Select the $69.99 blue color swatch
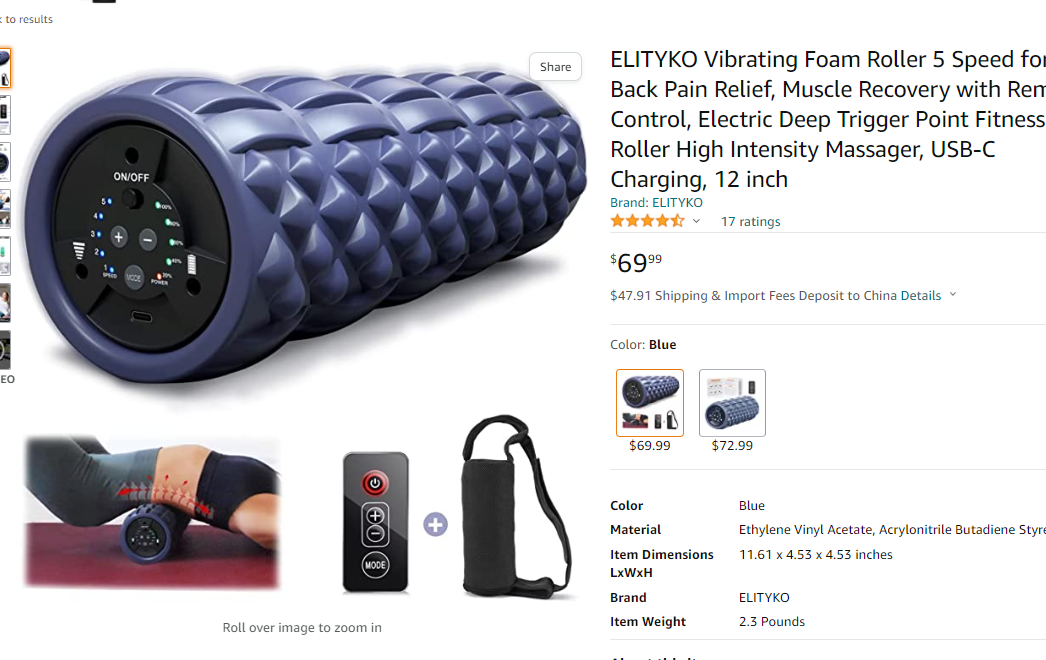Image resolution: width=1046 pixels, height=660 pixels. pyautogui.click(x=650, y=403)
